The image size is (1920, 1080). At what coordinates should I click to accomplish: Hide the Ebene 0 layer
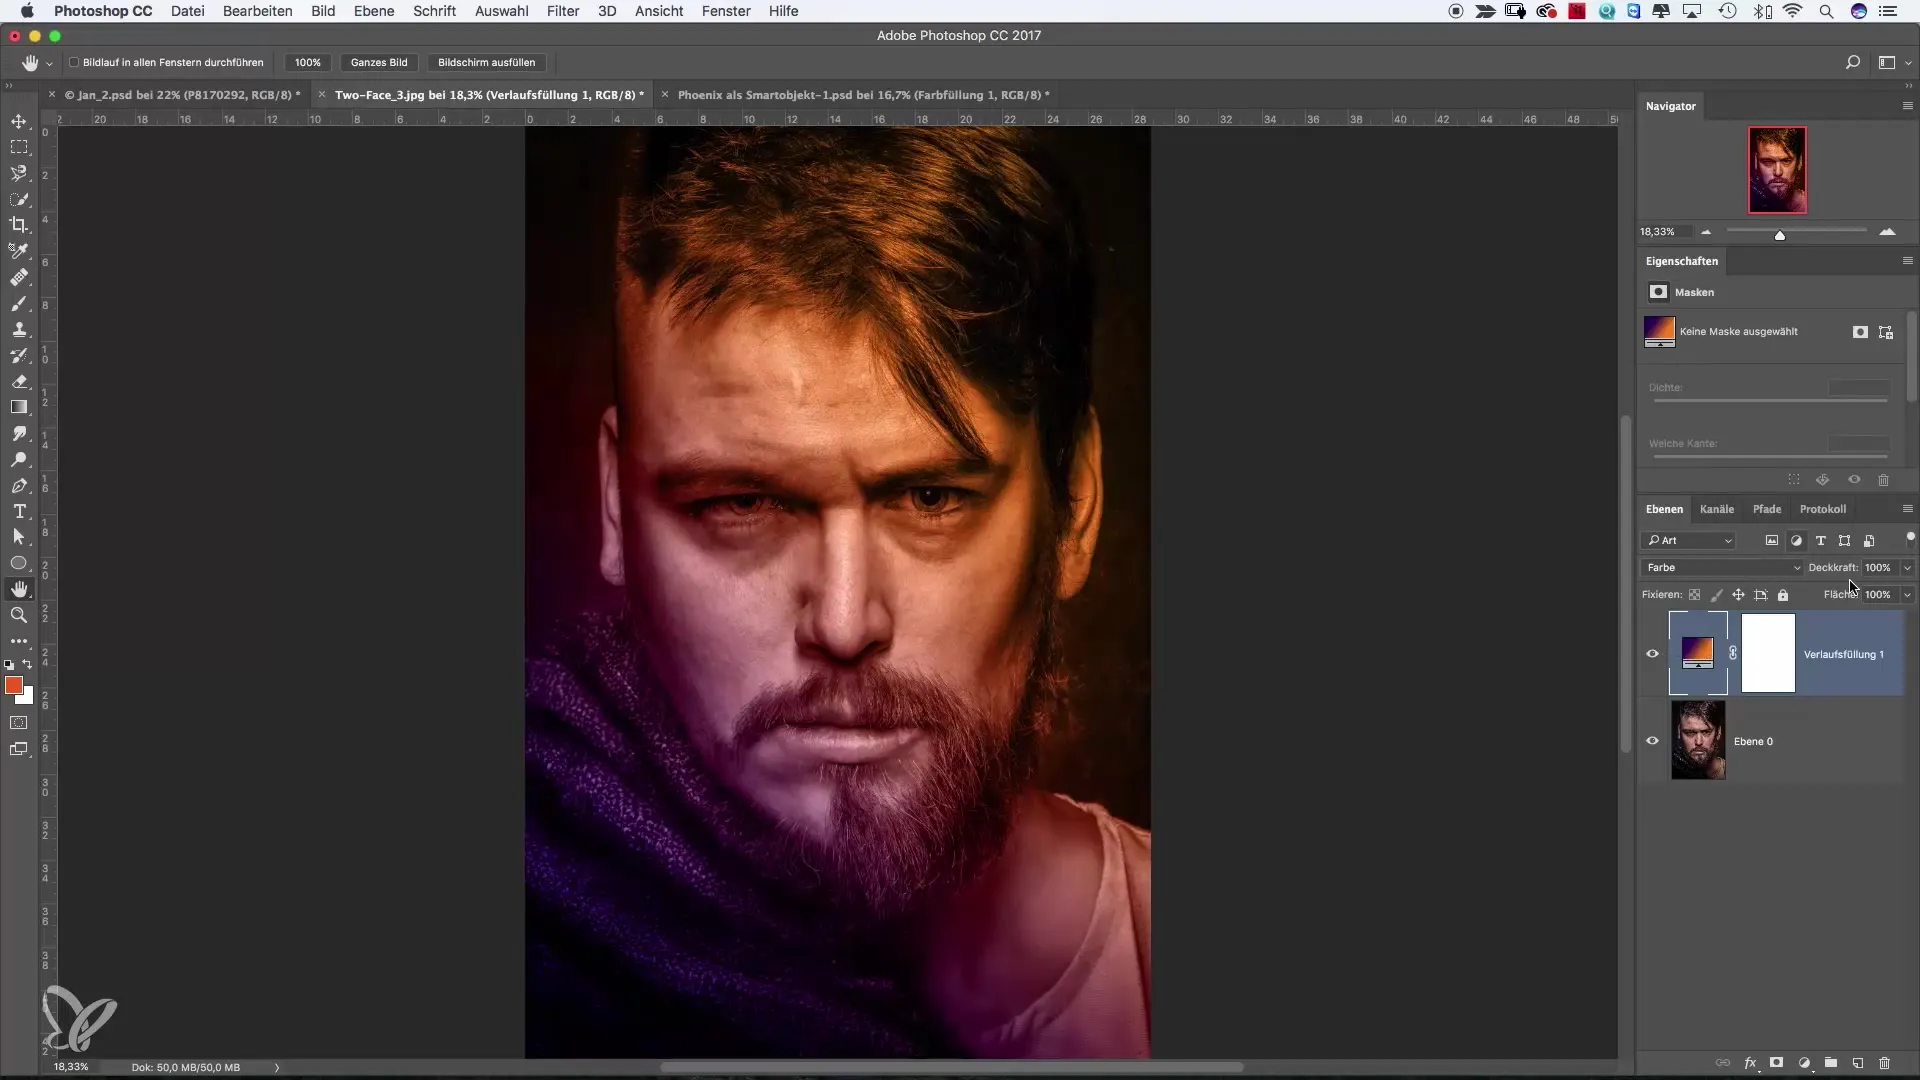tap(1652, 741)
